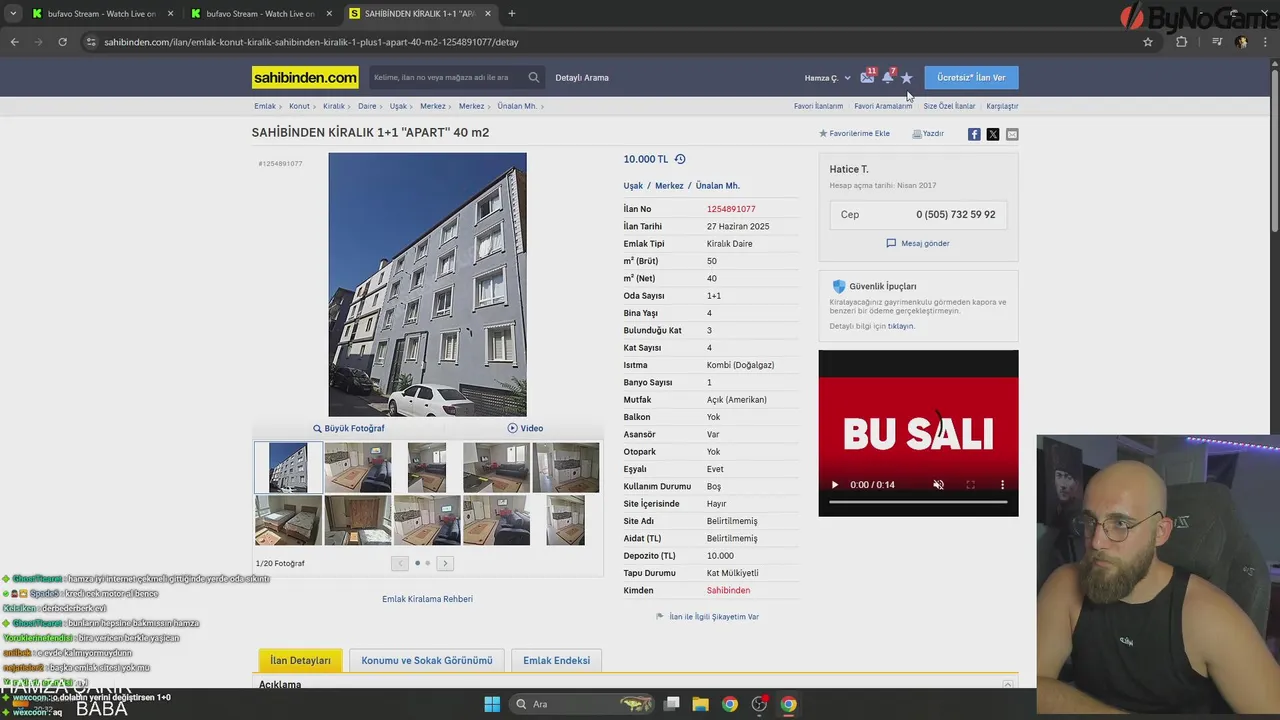This screenshot has width=1280, height=720.
Task: Click Task View icon on taskbar
Action: (672, 704)
